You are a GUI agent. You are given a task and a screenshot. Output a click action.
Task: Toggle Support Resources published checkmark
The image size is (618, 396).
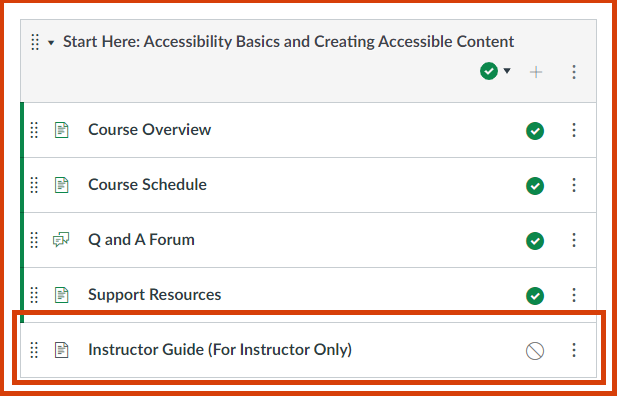(535, 296)
